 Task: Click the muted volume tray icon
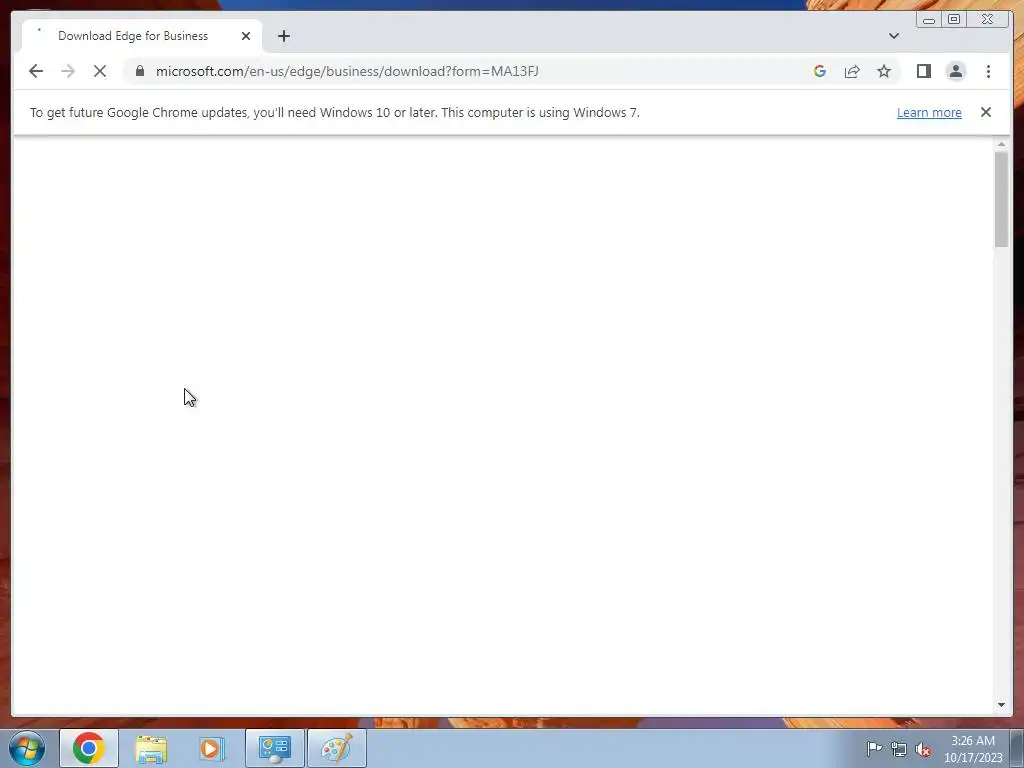tap(923, 749)
